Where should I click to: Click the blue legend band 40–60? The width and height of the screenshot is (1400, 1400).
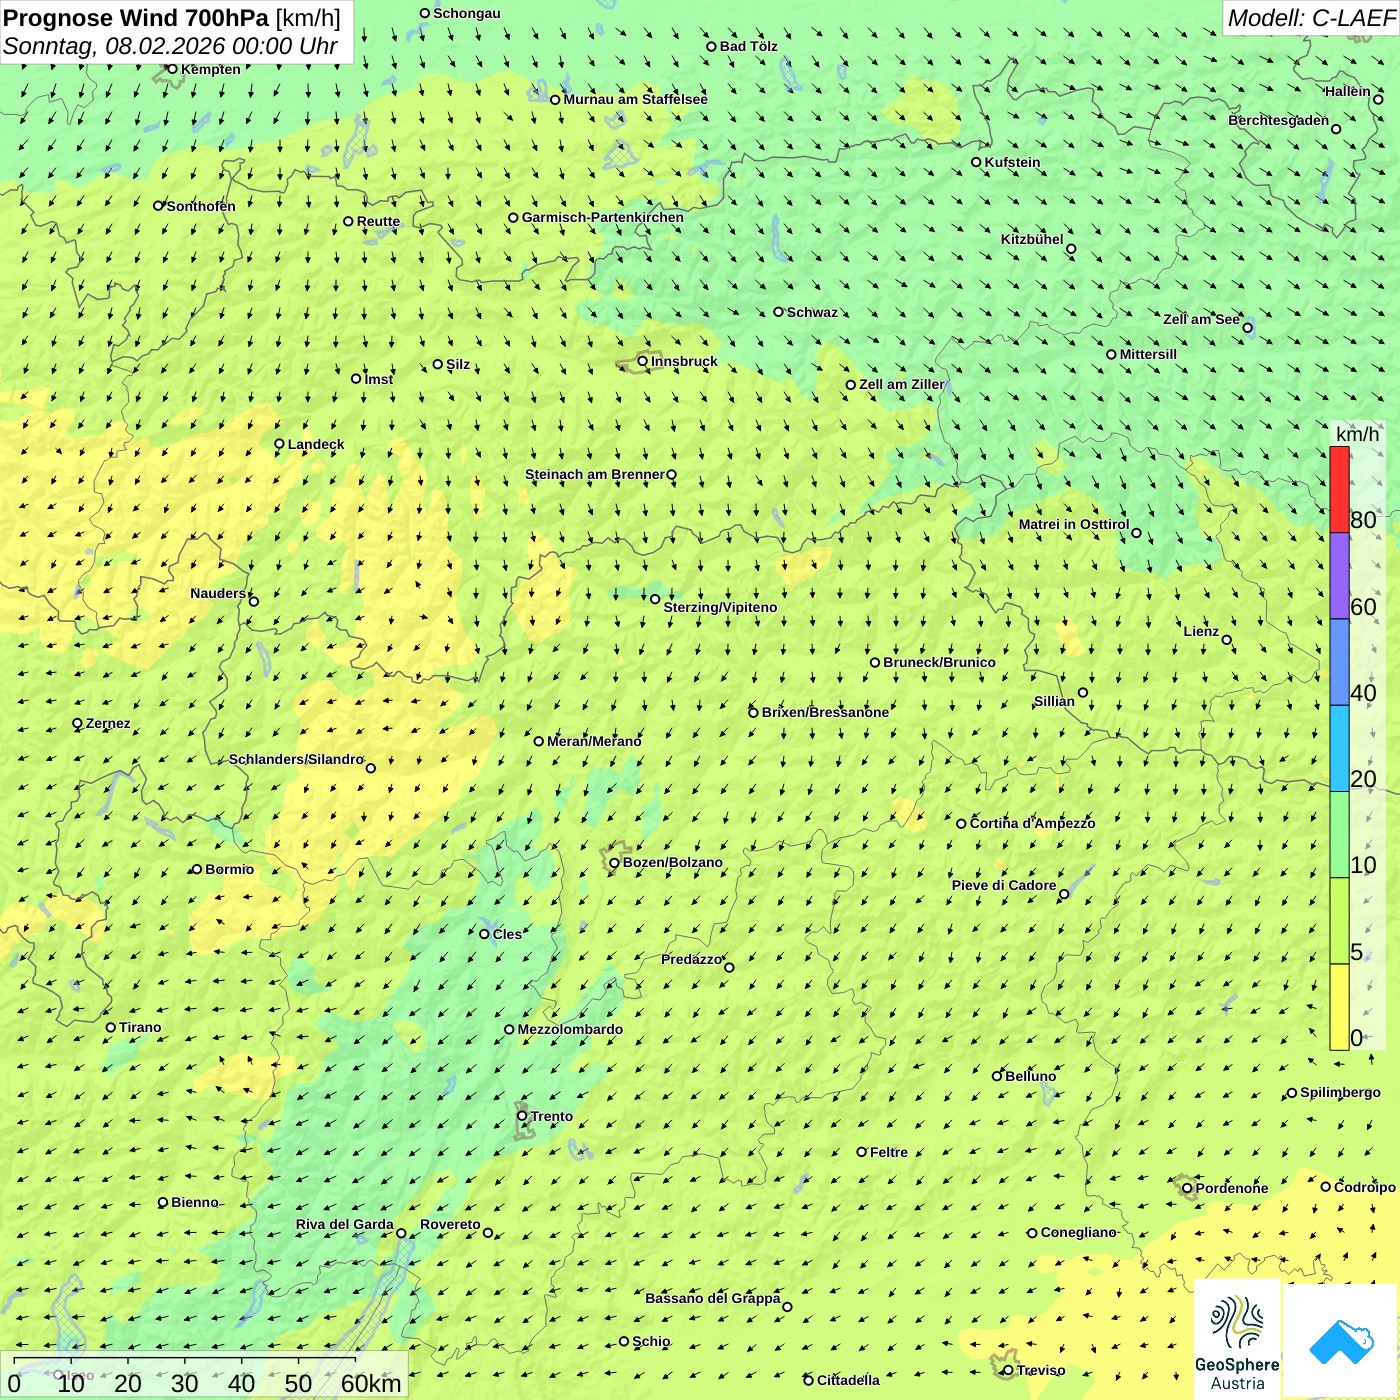click(1339, 662)
